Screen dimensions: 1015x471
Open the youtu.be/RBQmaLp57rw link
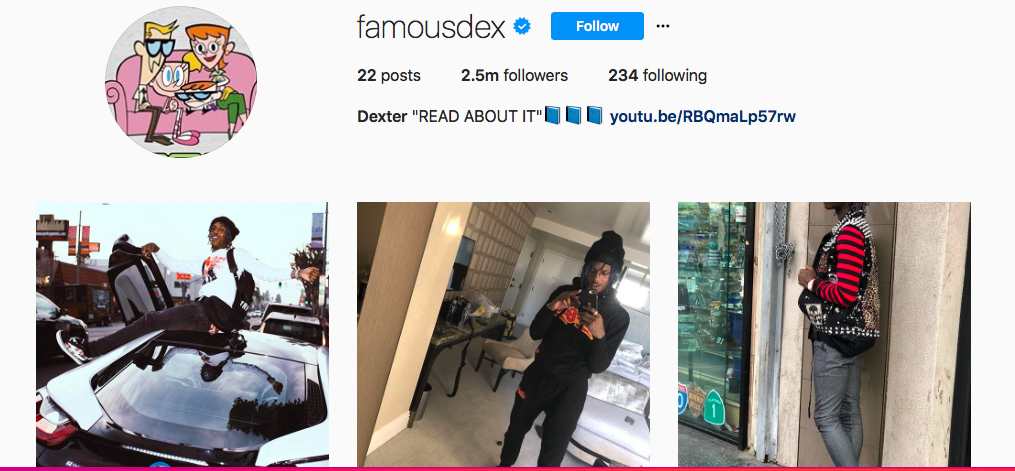coord(702,117)
